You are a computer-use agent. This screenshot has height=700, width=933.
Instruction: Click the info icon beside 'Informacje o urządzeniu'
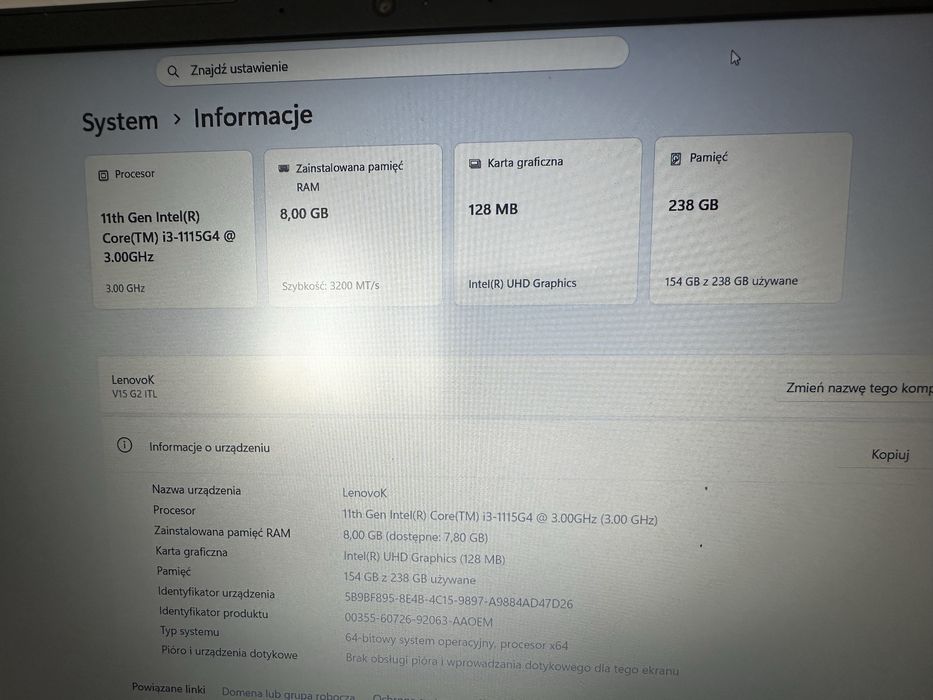124,445
